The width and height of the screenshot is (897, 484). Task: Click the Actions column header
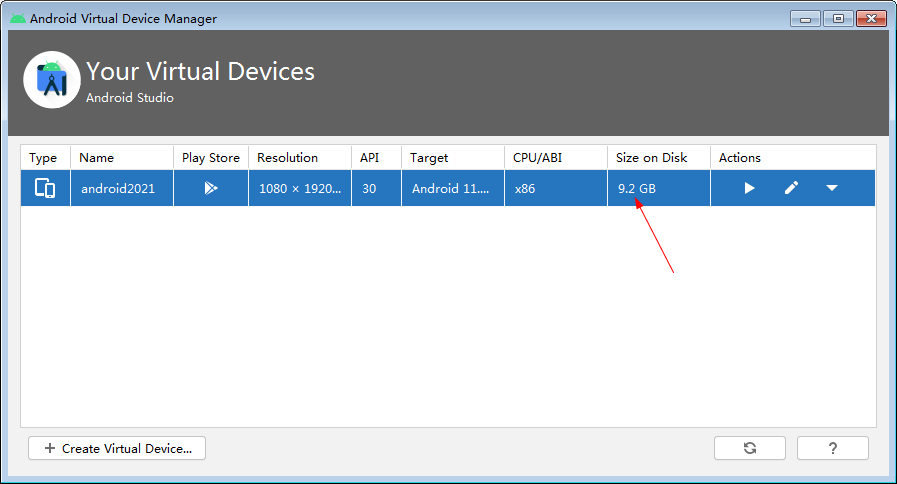[x=793, y=157]
